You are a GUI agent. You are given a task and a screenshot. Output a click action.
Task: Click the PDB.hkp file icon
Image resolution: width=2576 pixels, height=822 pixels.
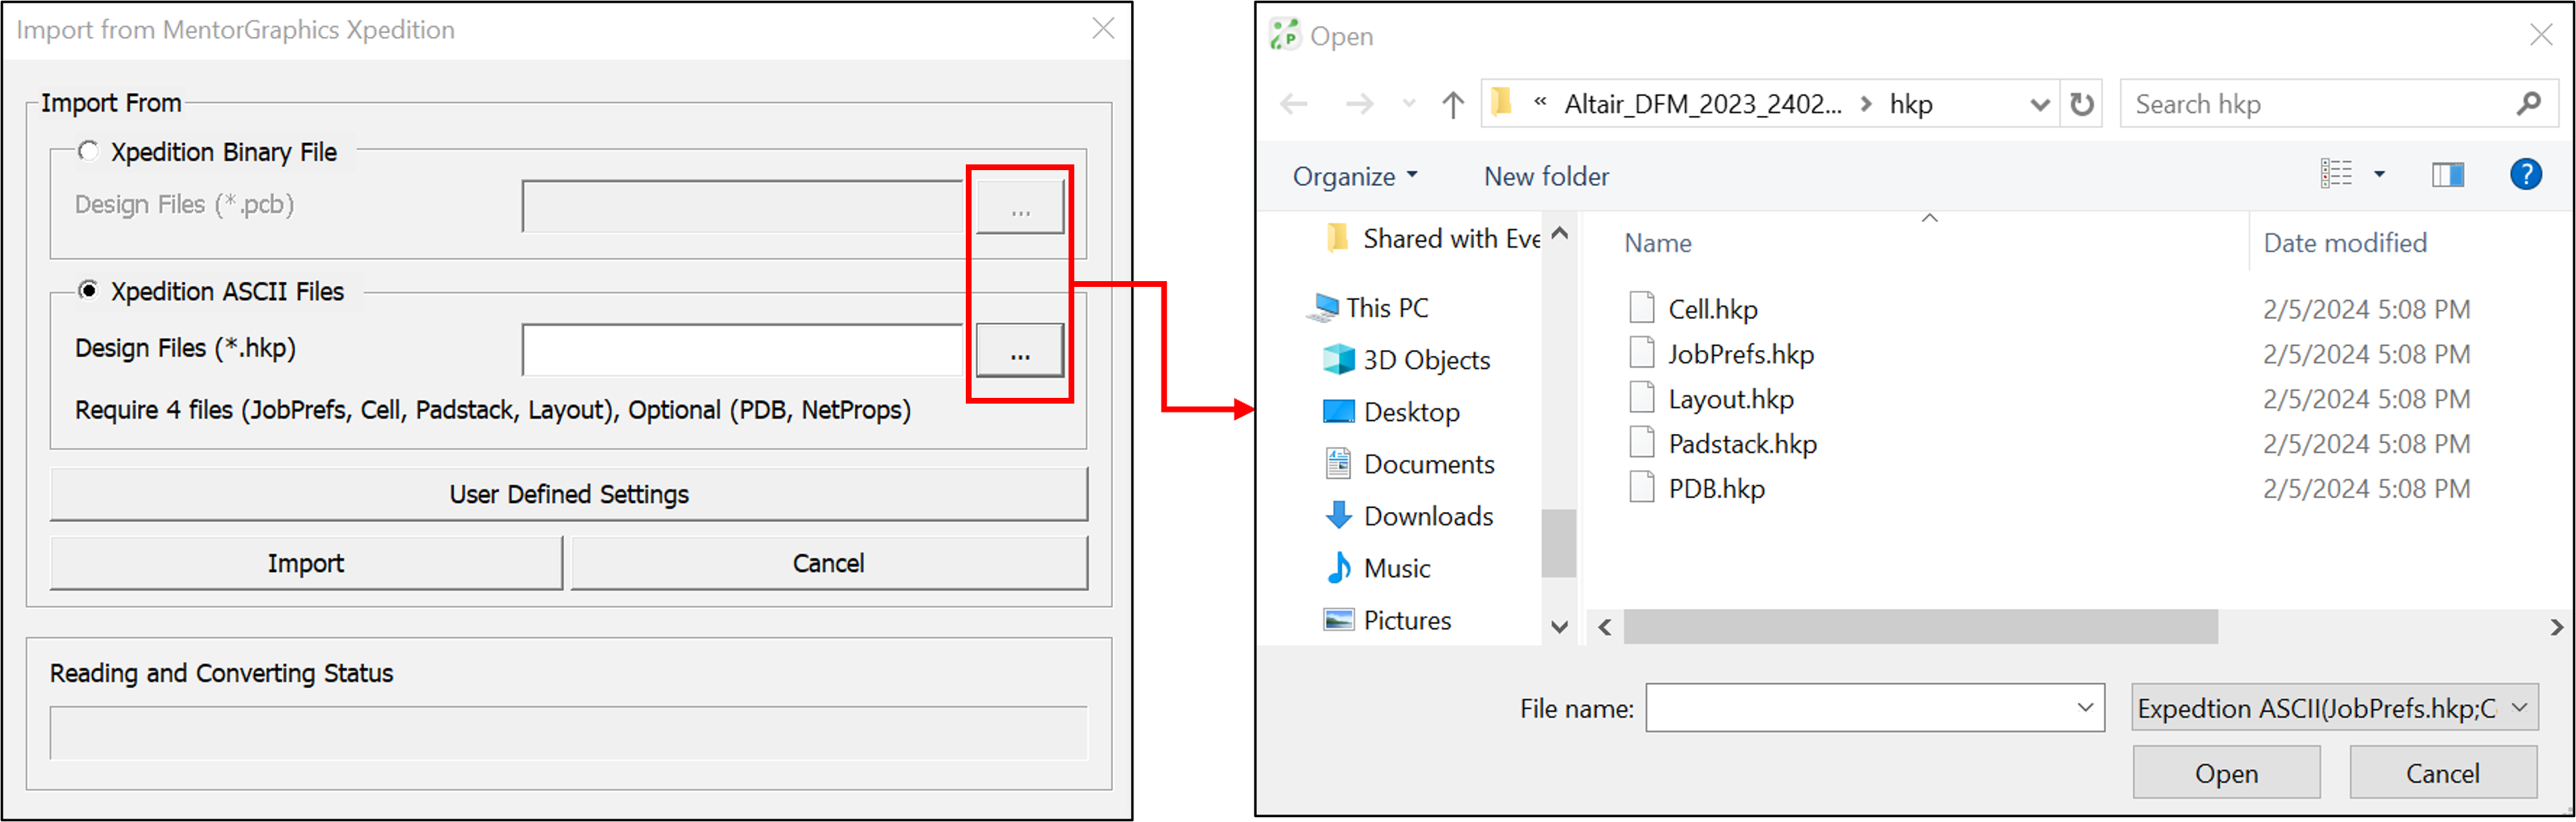coord(1641,487)
